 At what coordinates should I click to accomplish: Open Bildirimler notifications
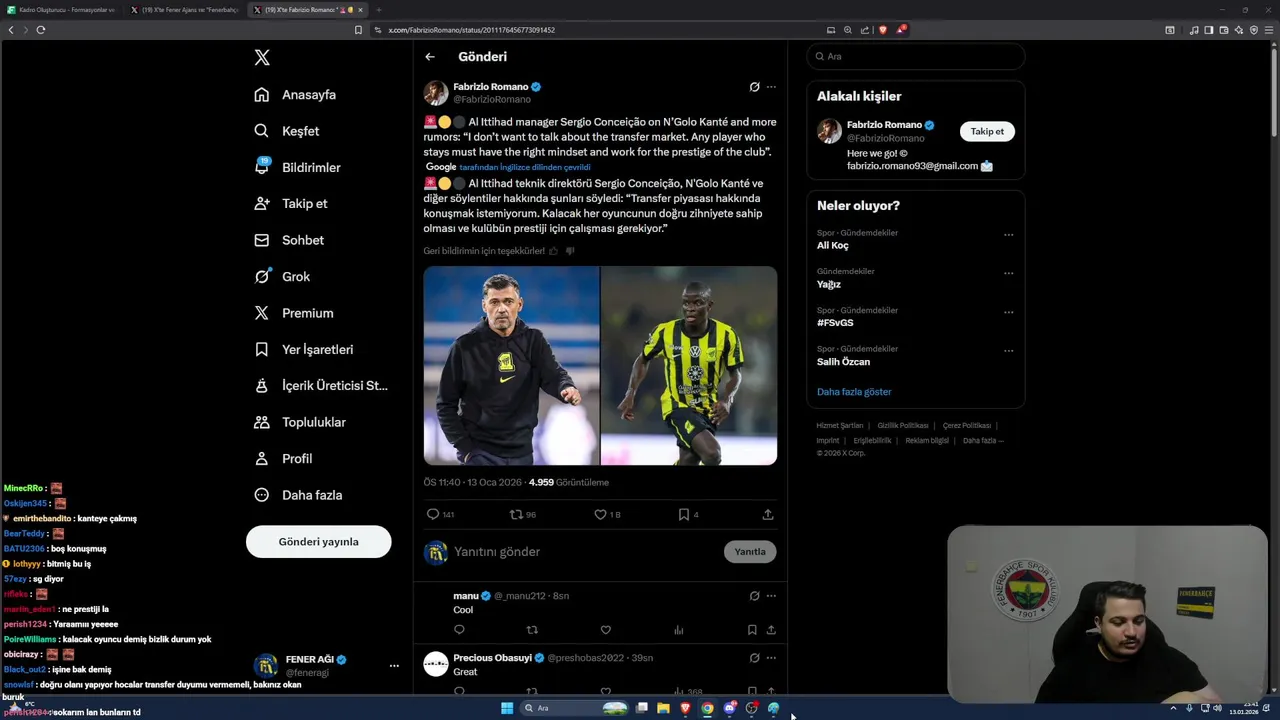297,167
